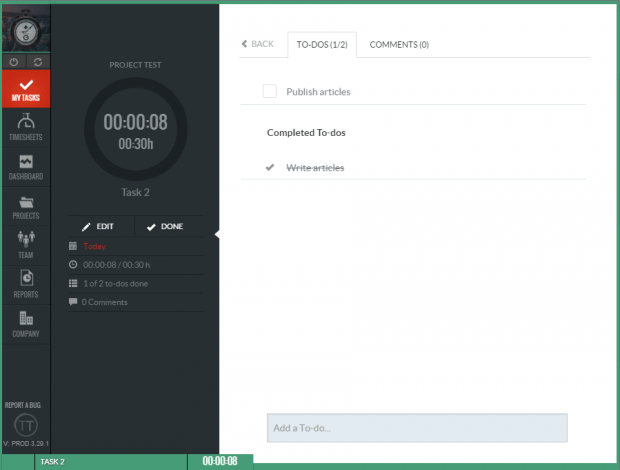Click the Report a Bug label

coord(23,405)
